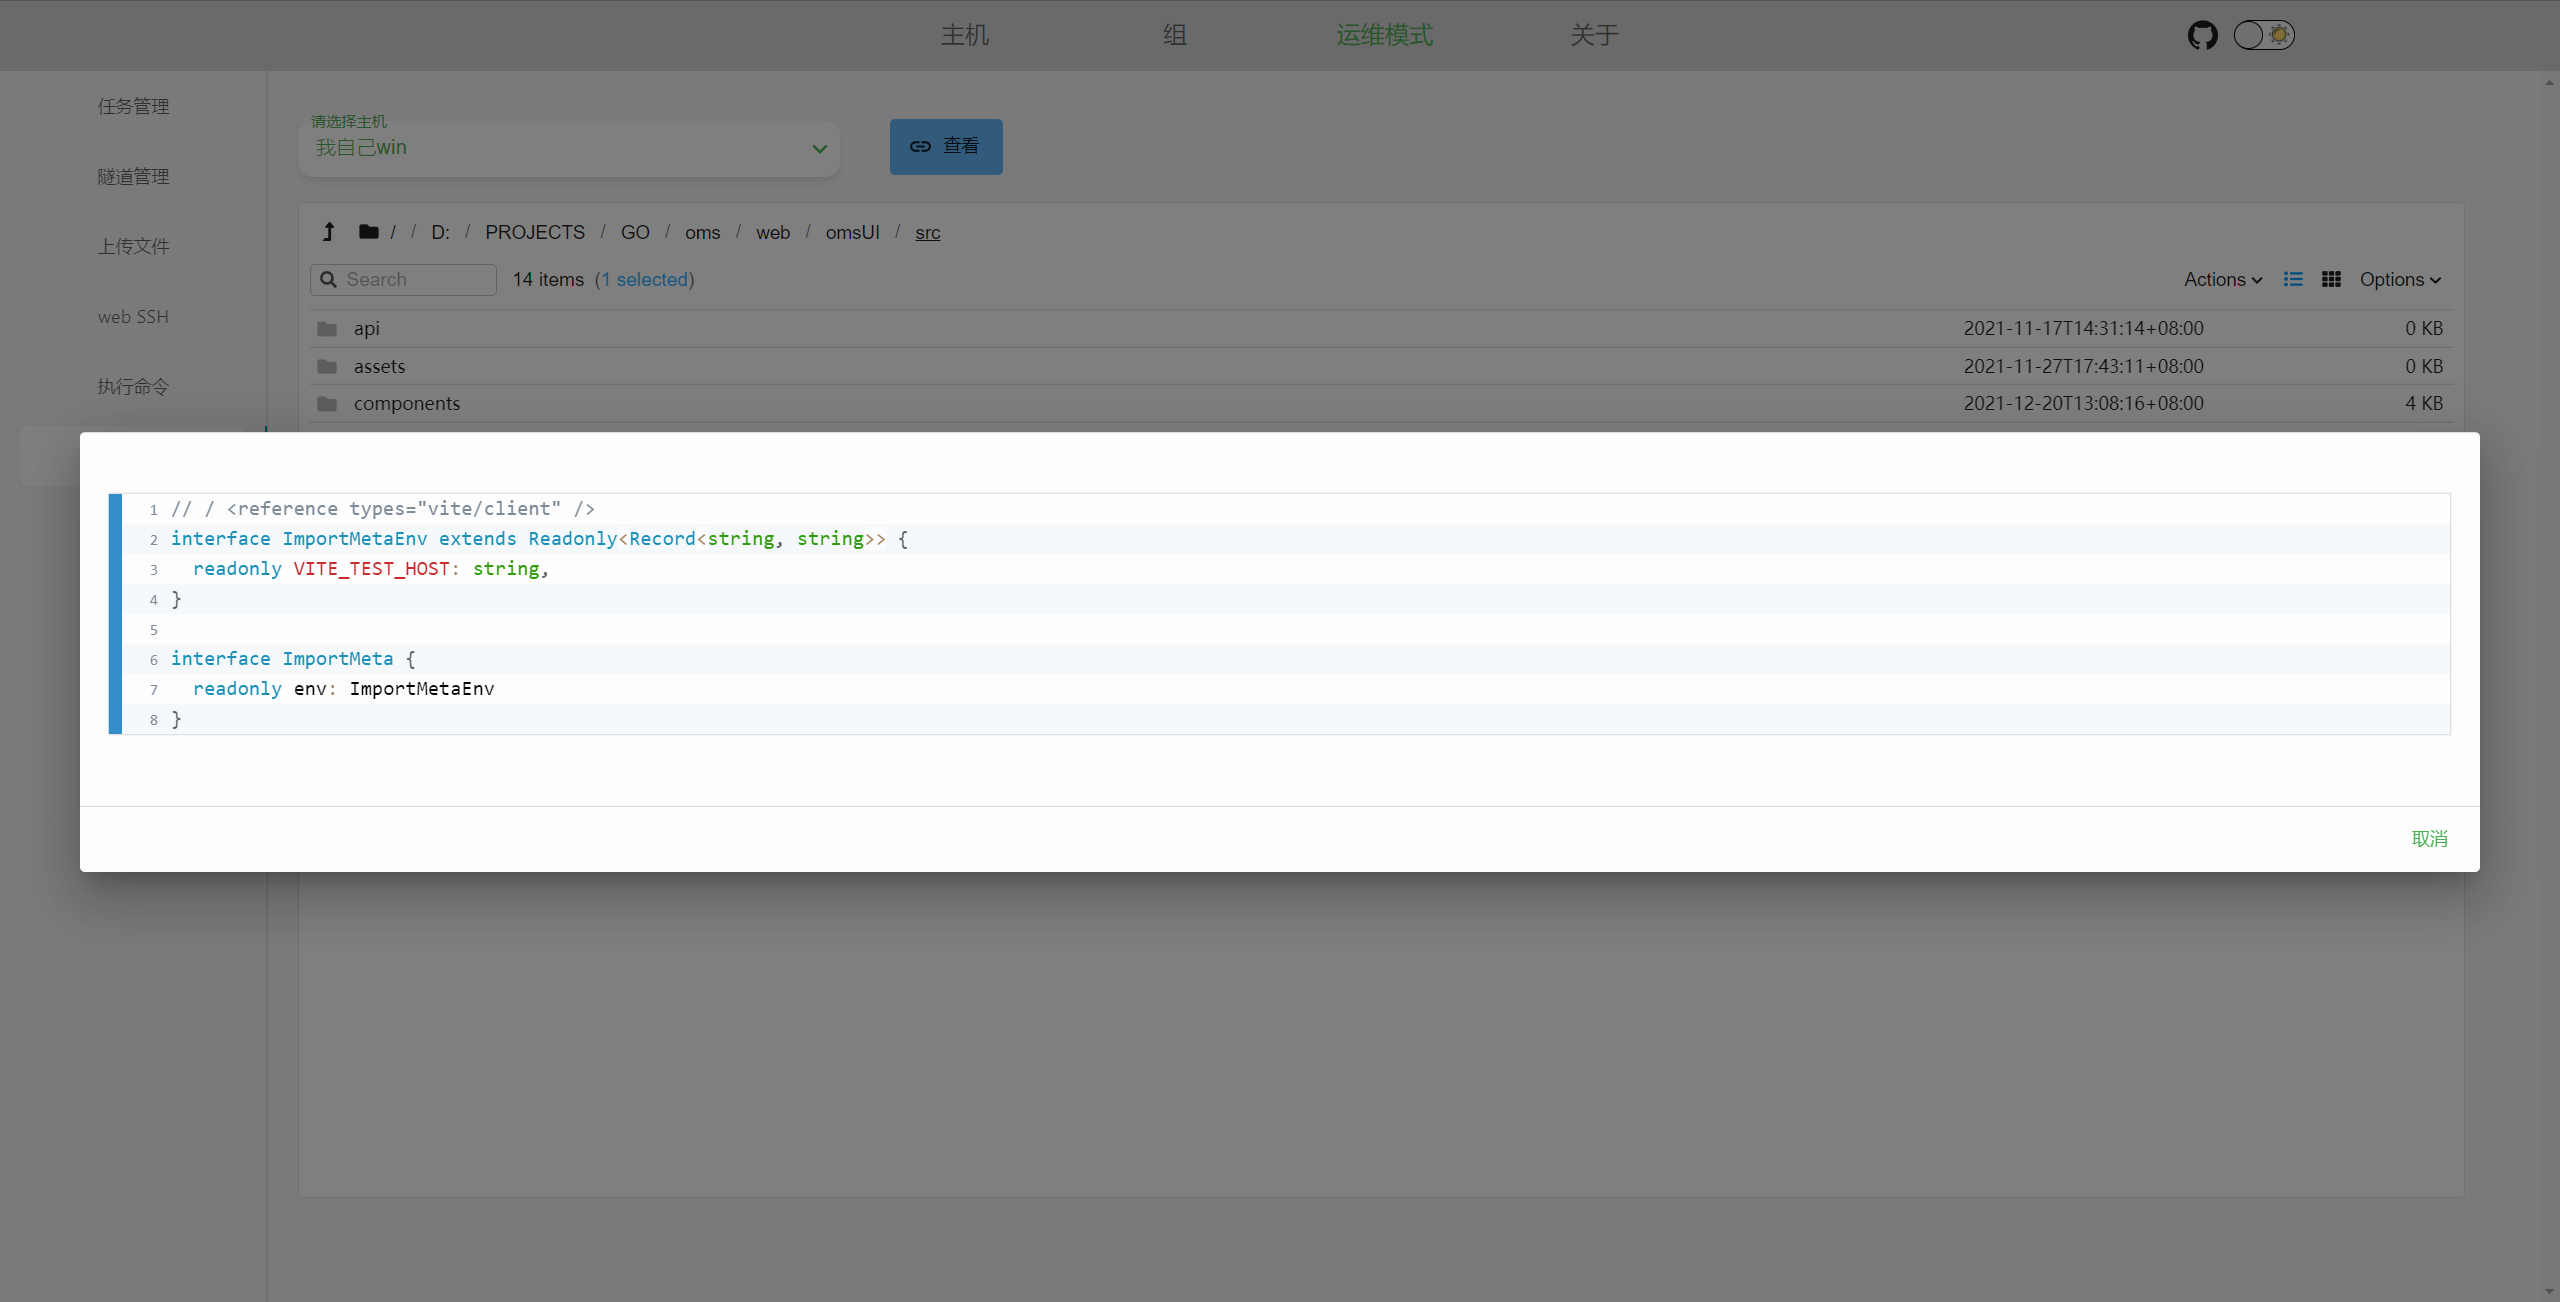Viewport: 2560px width, 1302px height.
Task: Expand the Actions dropdown
Action: tap(2222, 280)
